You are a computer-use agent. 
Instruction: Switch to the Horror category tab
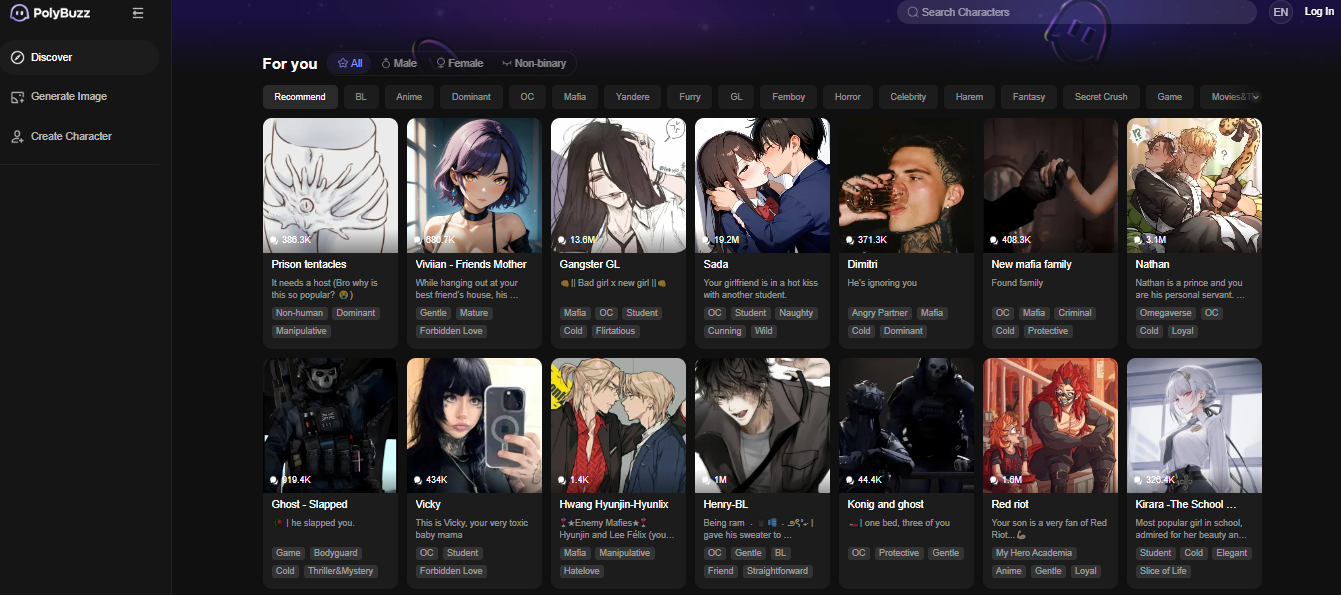point(847,97)
